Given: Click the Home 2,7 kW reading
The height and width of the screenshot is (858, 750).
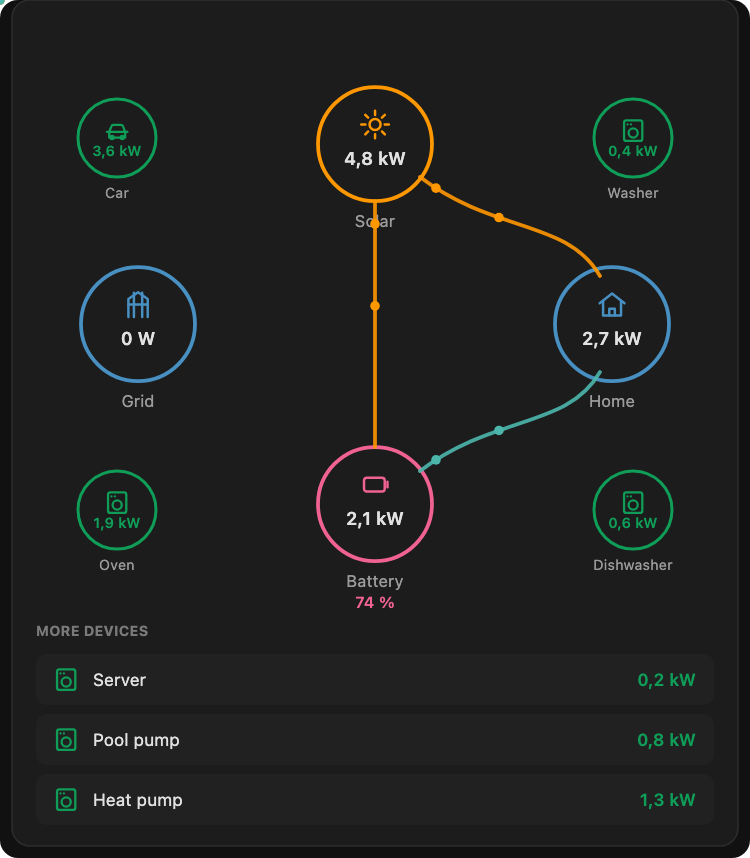Looking at the screenshot, I should pyautogui.click(x=612, y=339).
